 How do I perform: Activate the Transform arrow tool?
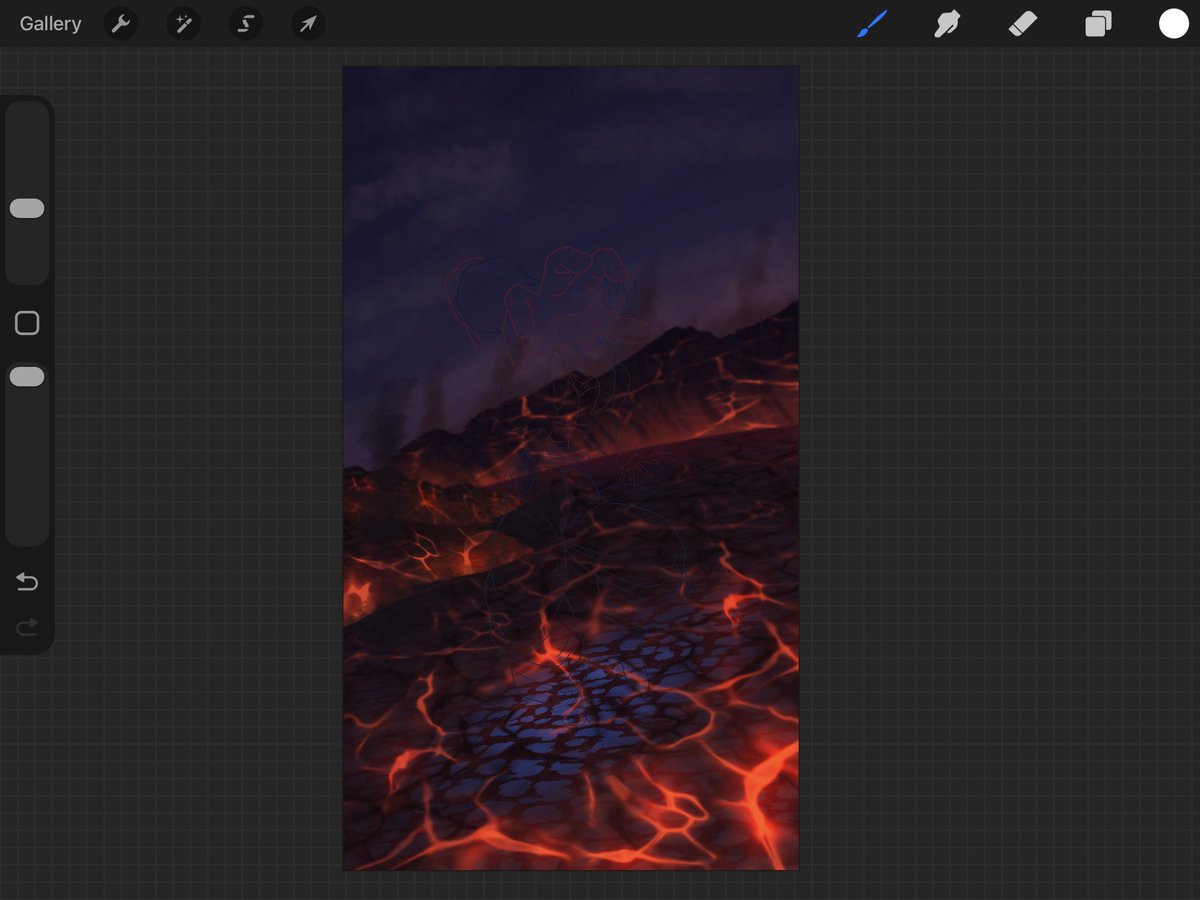308,24
